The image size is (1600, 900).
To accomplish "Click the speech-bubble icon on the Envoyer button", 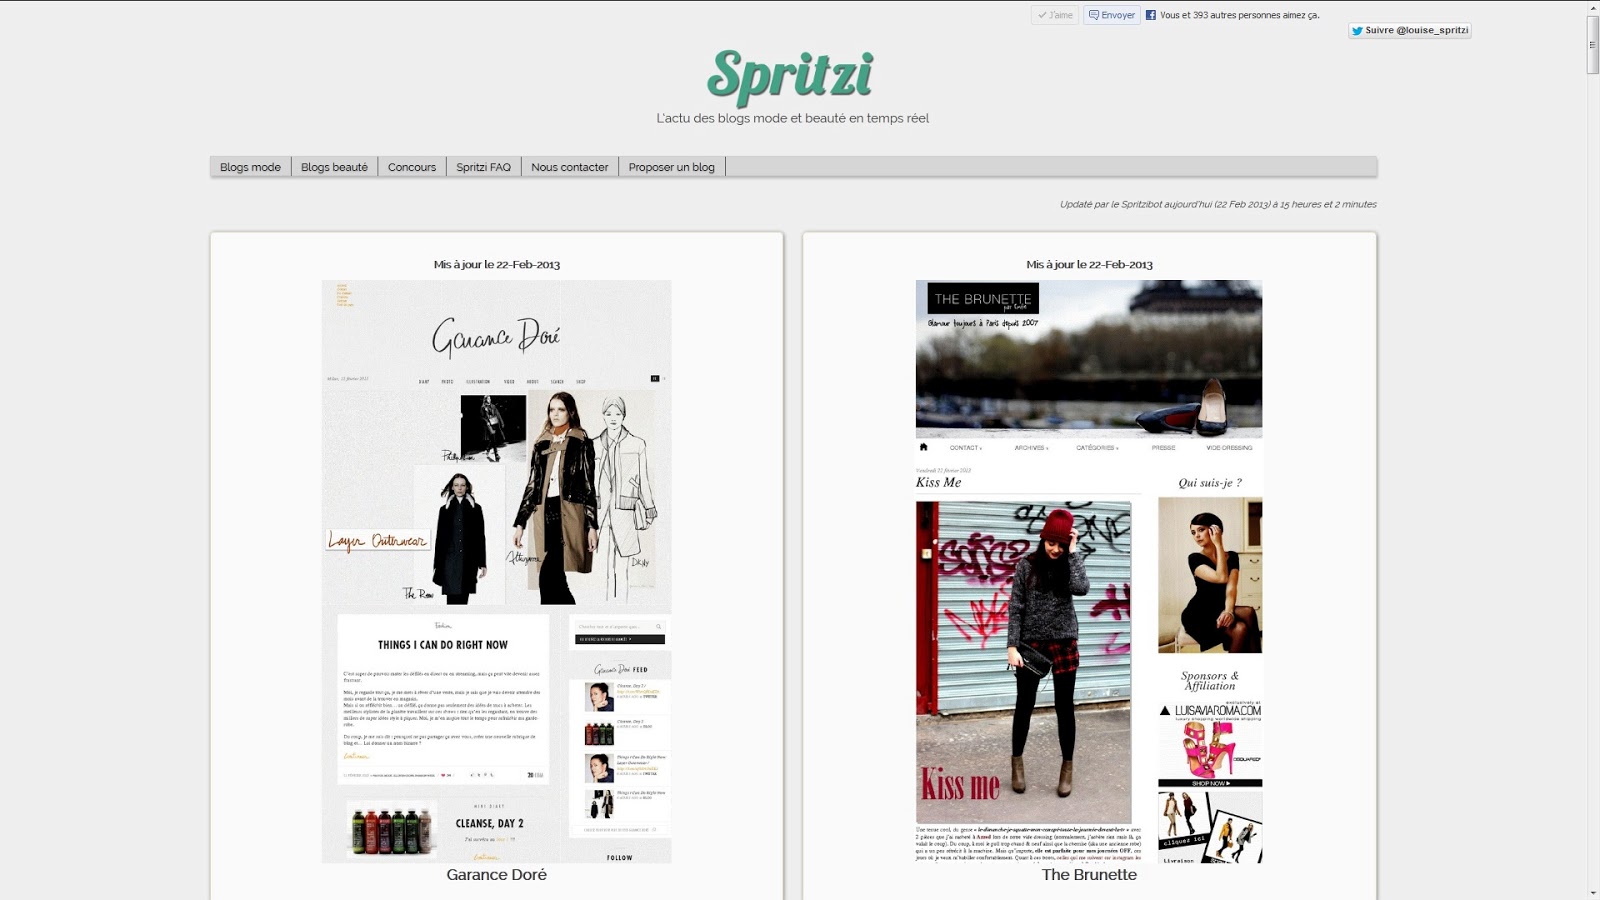I will click(x=1095, y=15).
